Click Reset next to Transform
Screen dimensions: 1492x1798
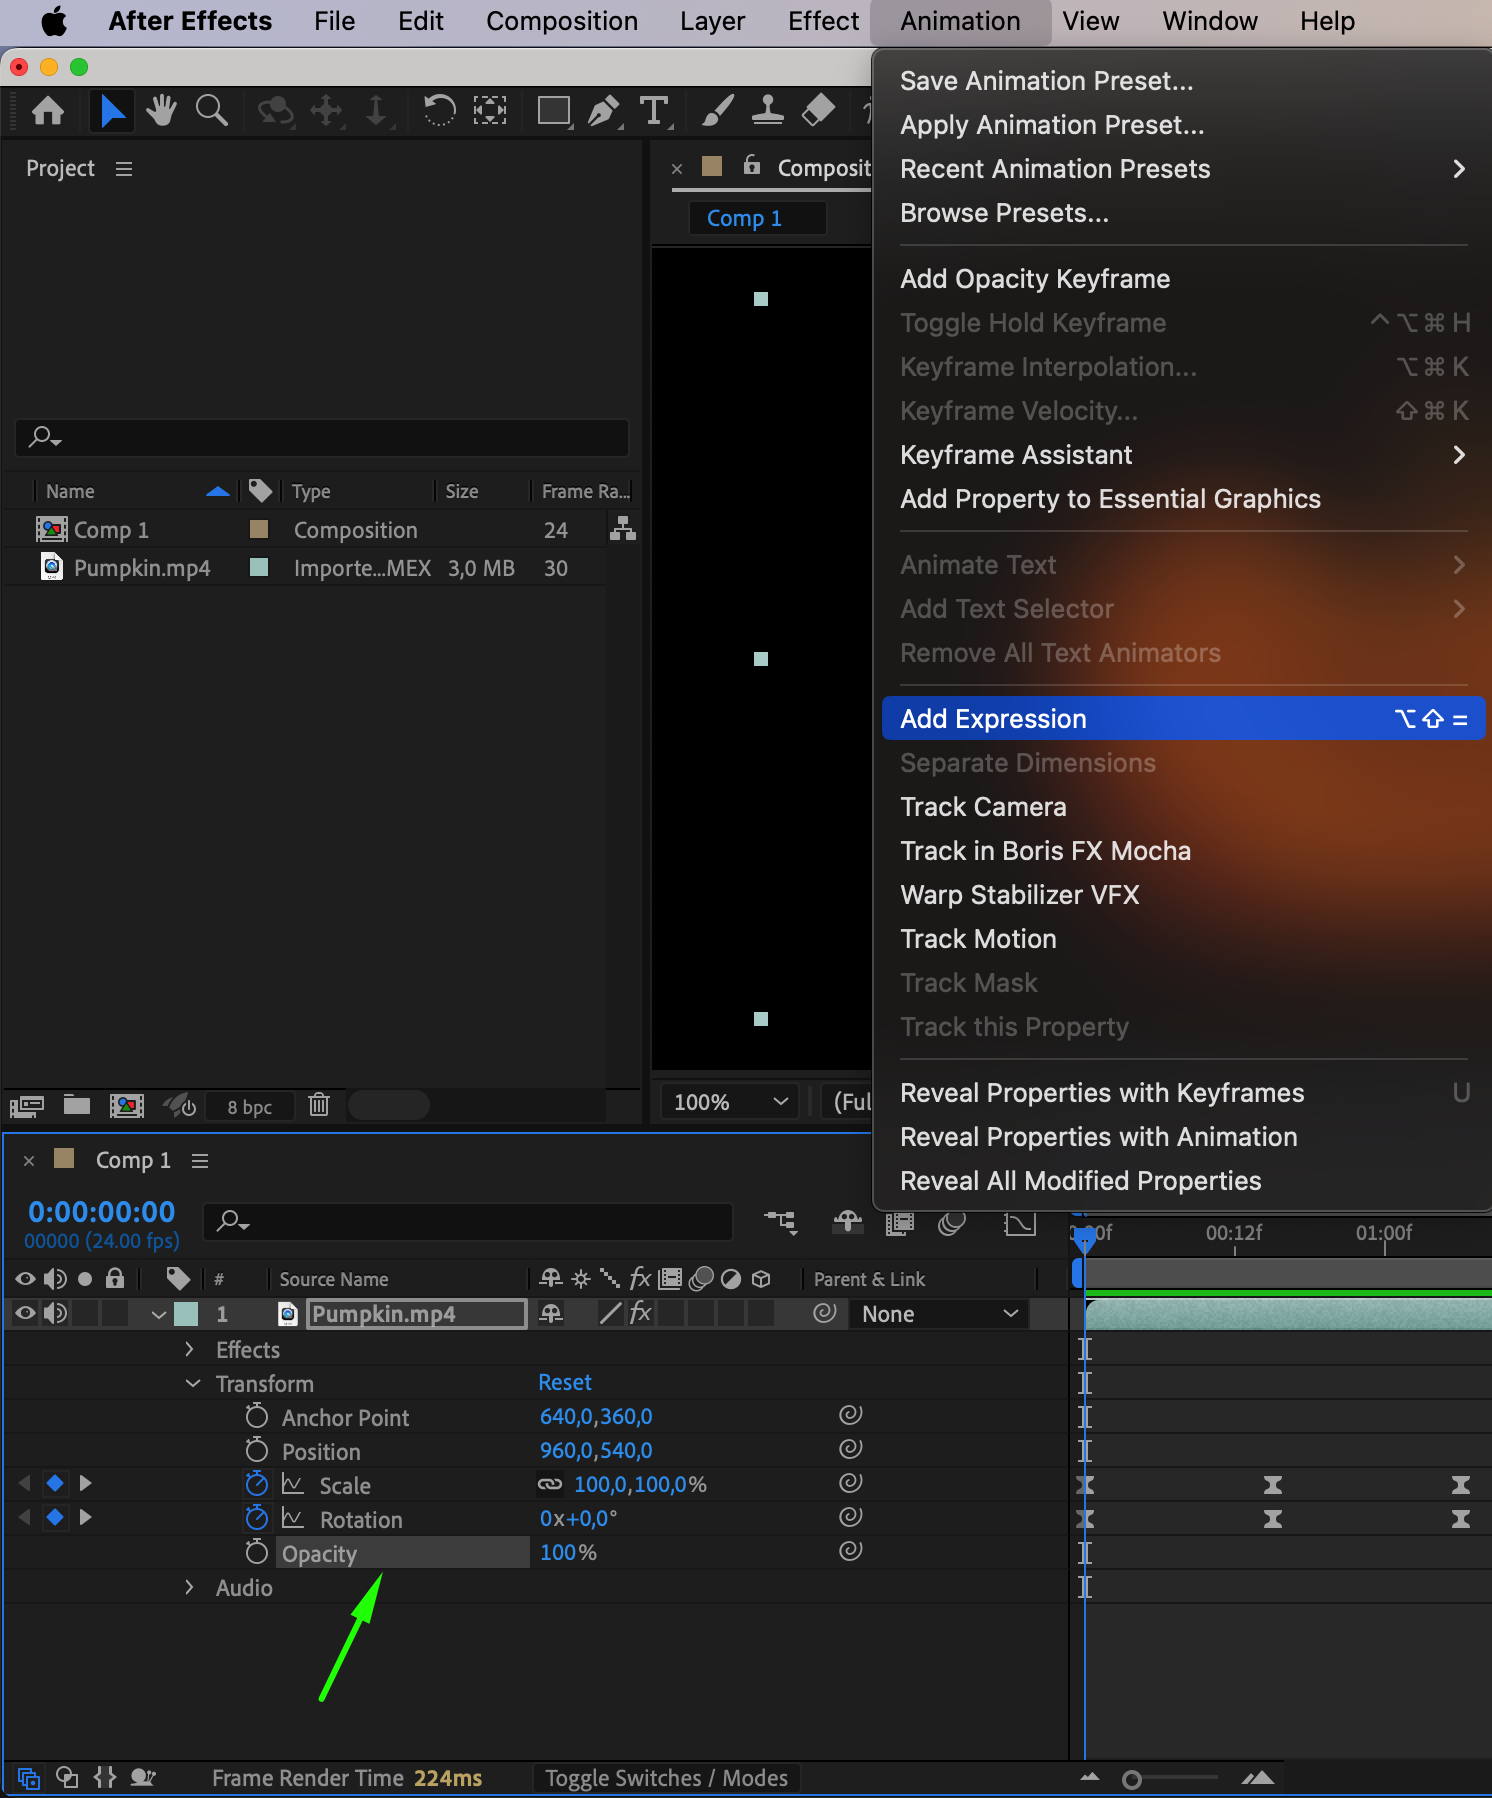(x=565, y=1382)
